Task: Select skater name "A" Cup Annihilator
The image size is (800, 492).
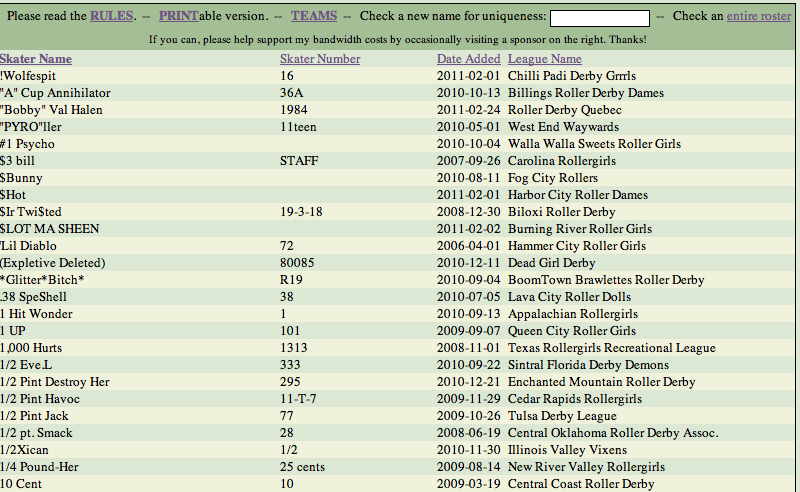Action: pyautogui.click(x=55, y=93)
